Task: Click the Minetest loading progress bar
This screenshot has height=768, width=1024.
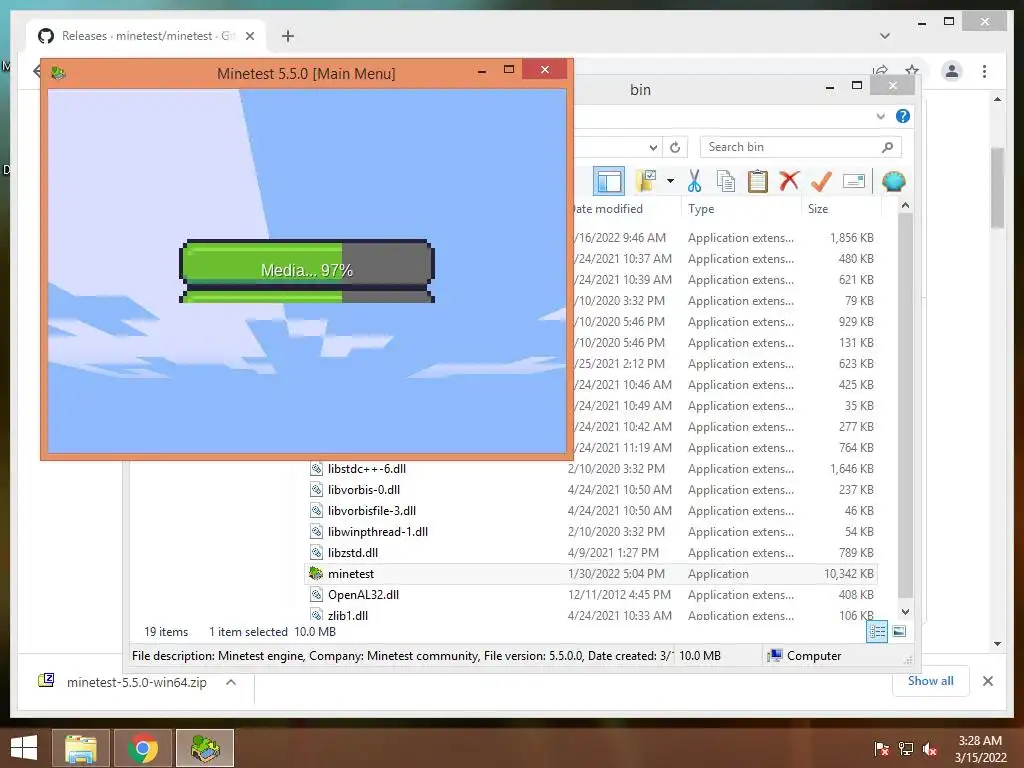Action: tap(307, 271)
